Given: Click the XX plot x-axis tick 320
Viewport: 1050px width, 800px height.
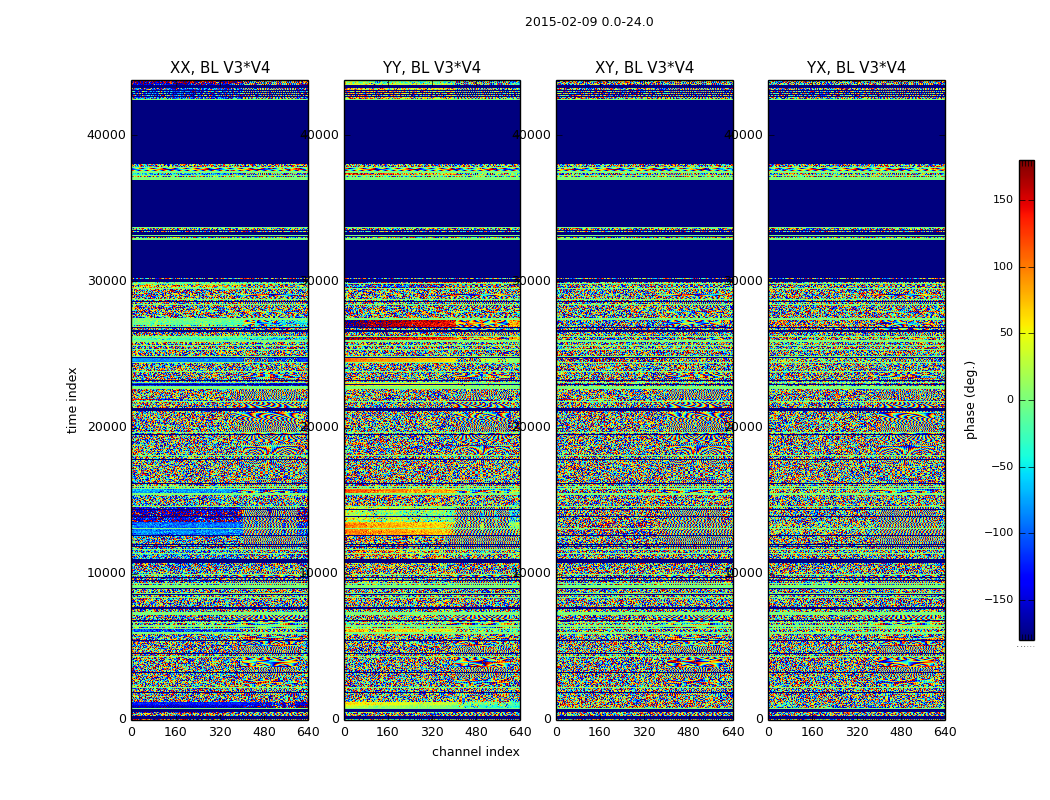Looking at the screenshot, I should coord(220,732).
